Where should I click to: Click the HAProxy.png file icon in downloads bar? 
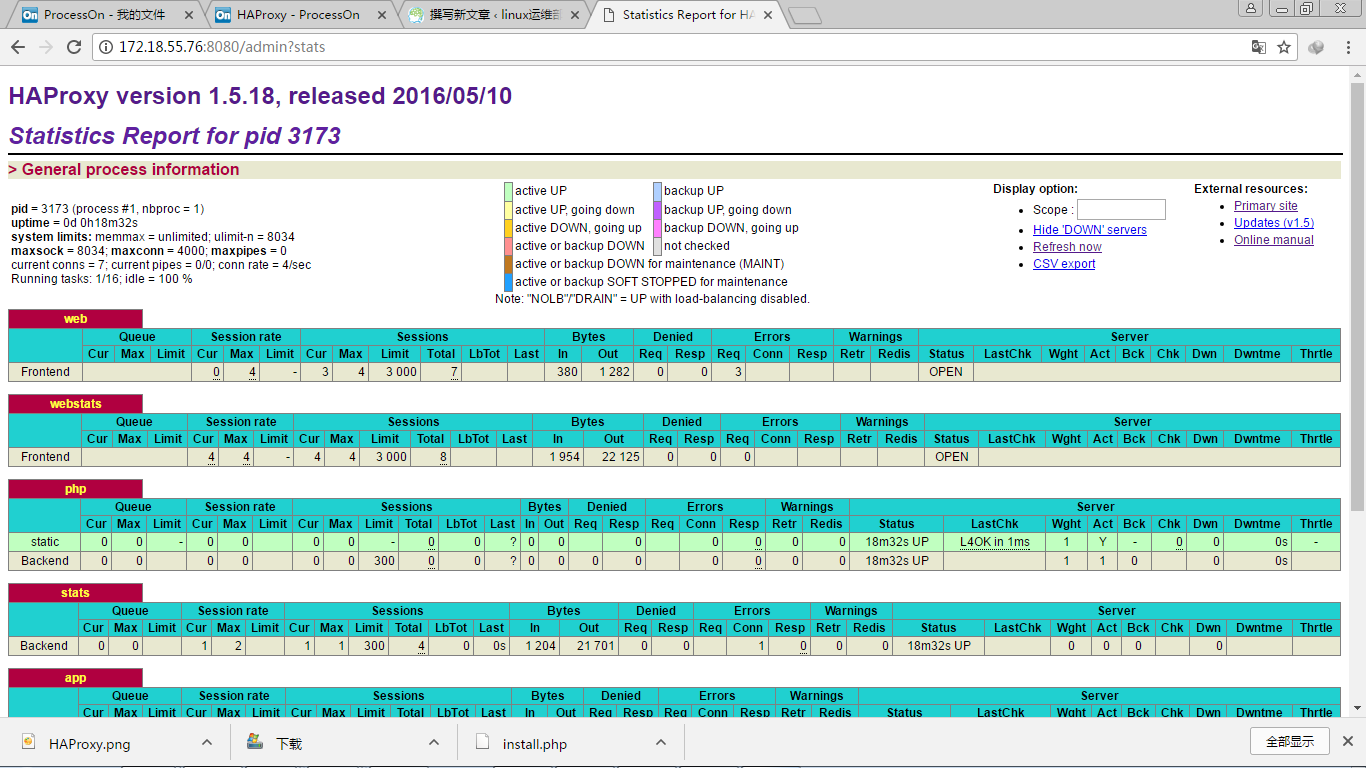pos(29,742)
